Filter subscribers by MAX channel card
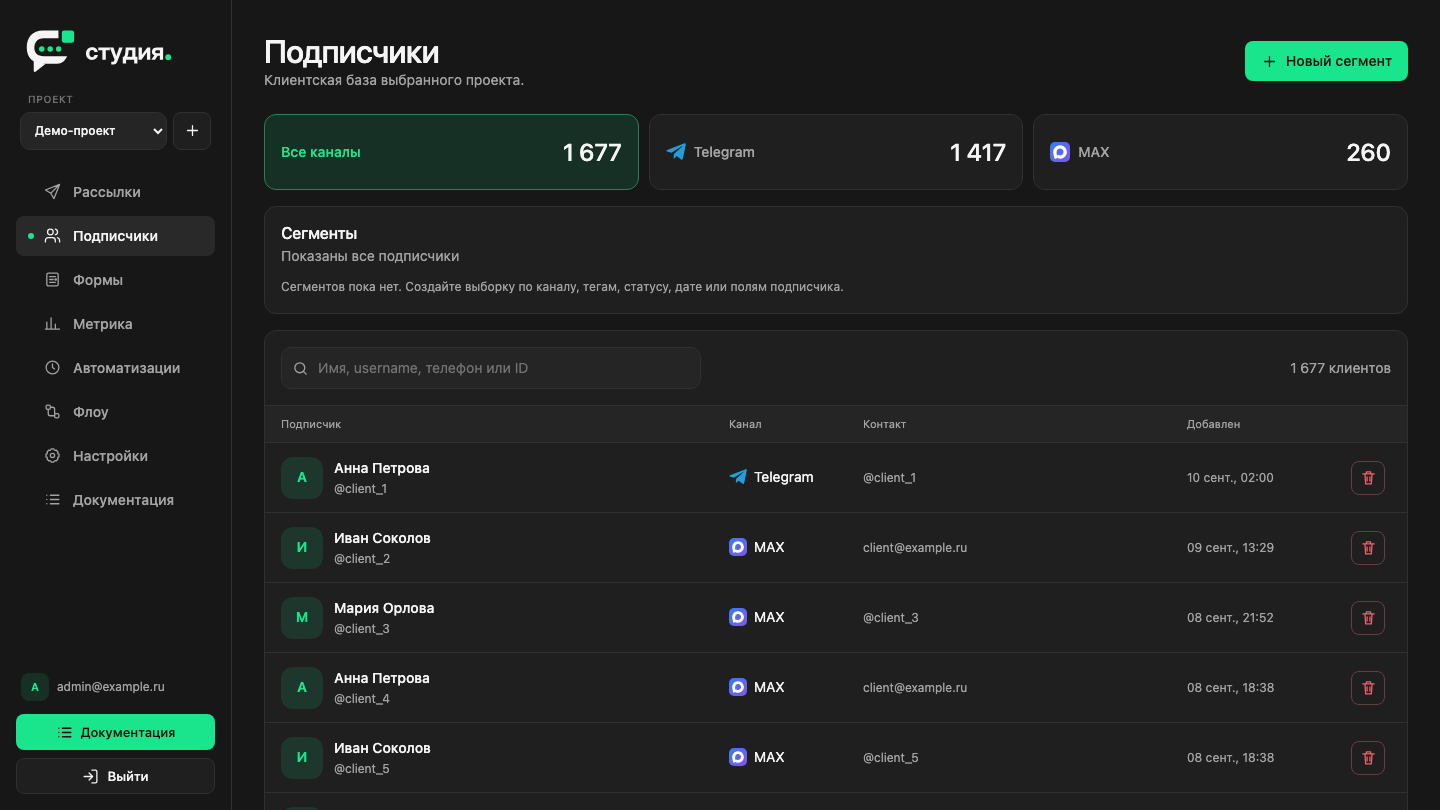 click(1220, 152)
